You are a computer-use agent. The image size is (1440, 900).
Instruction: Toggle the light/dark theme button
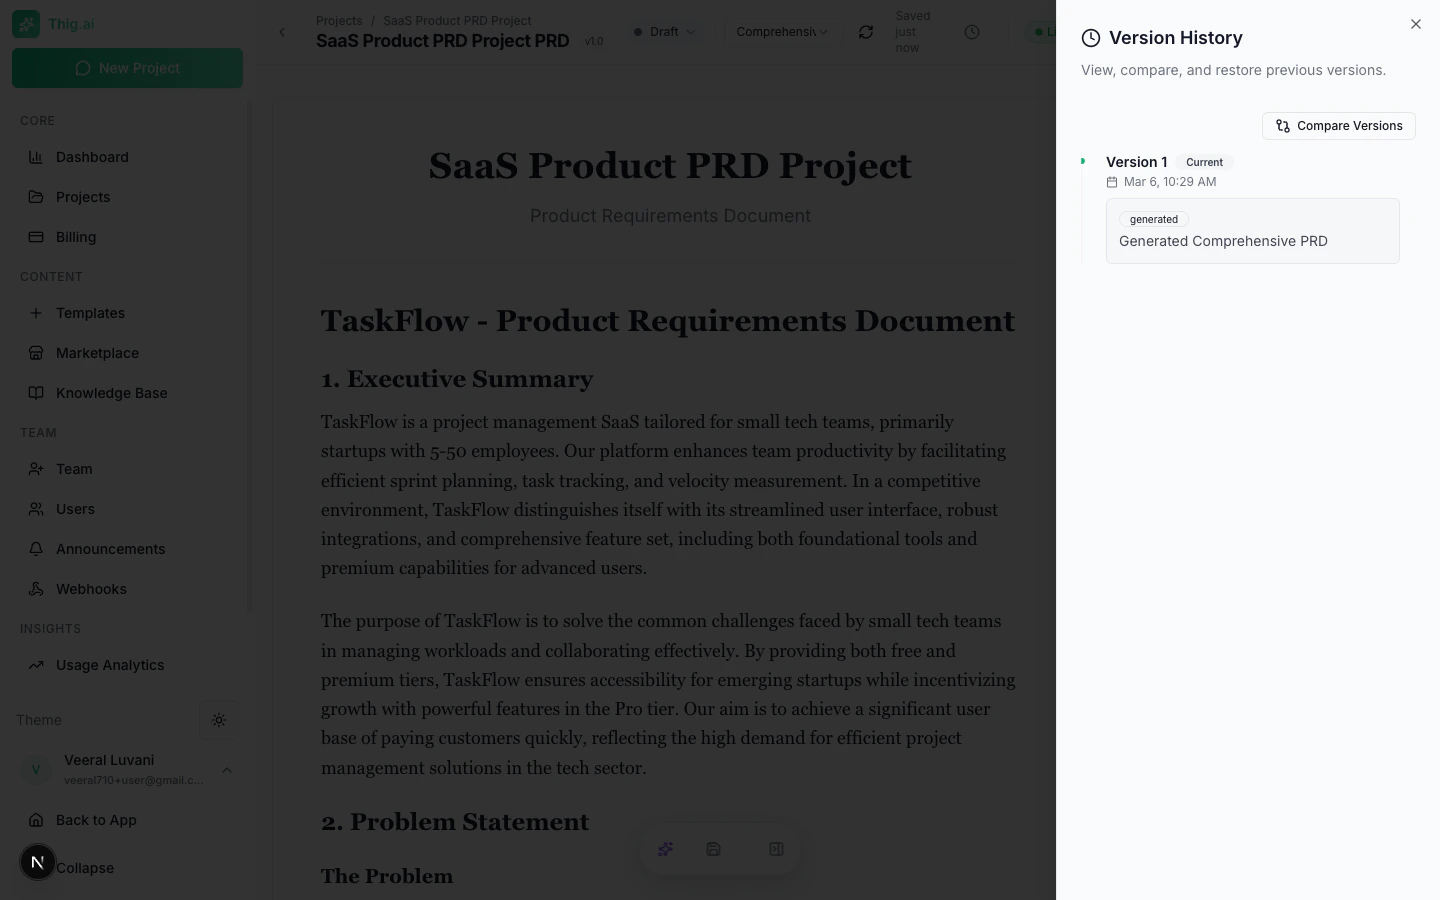coord(219,720)
